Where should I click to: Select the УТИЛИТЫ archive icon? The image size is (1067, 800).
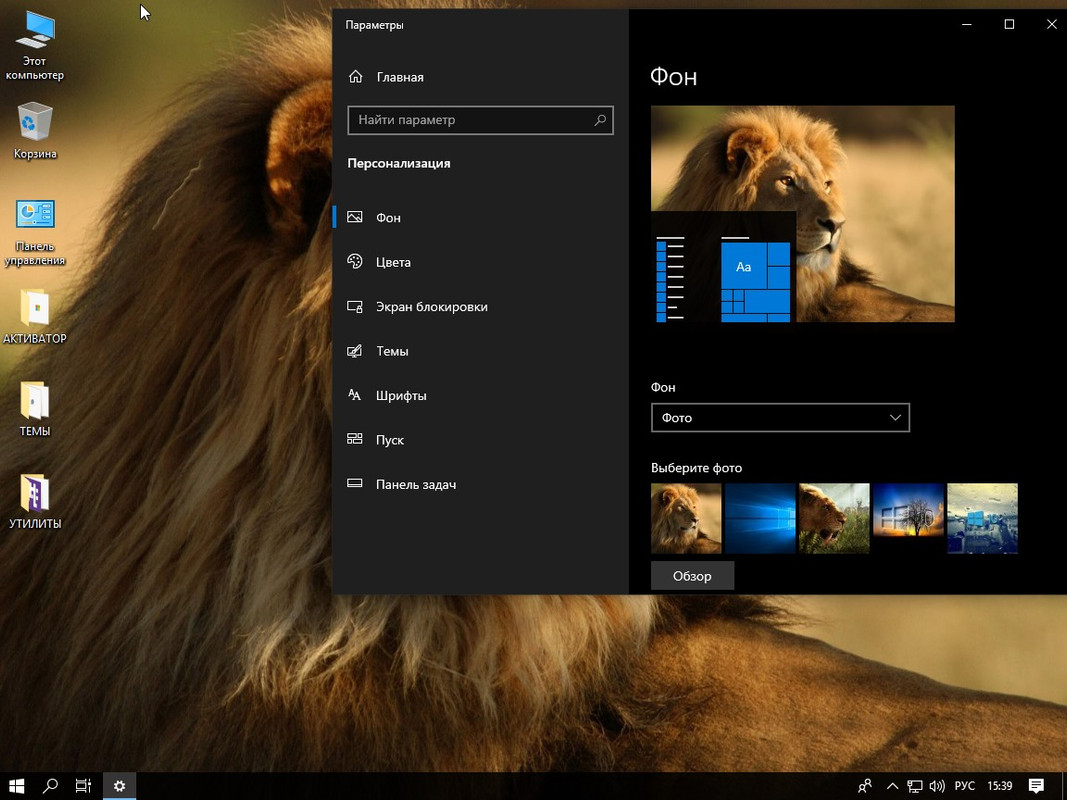tap(35, 501)
